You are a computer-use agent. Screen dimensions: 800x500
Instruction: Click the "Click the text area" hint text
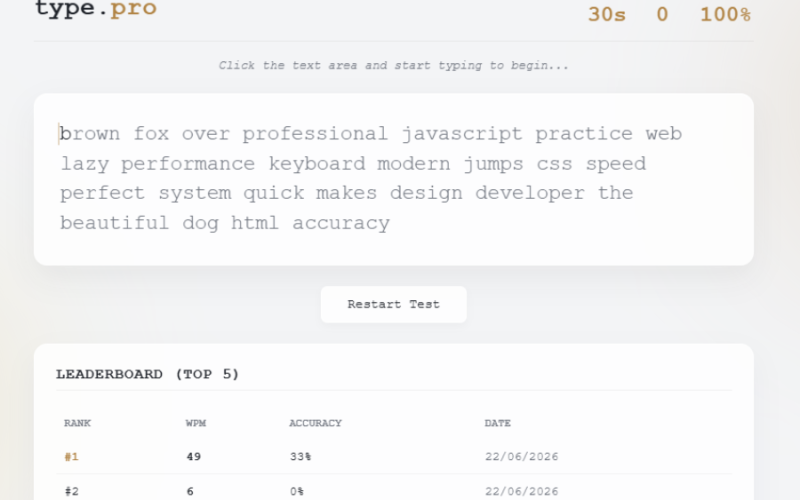[393, 65]
